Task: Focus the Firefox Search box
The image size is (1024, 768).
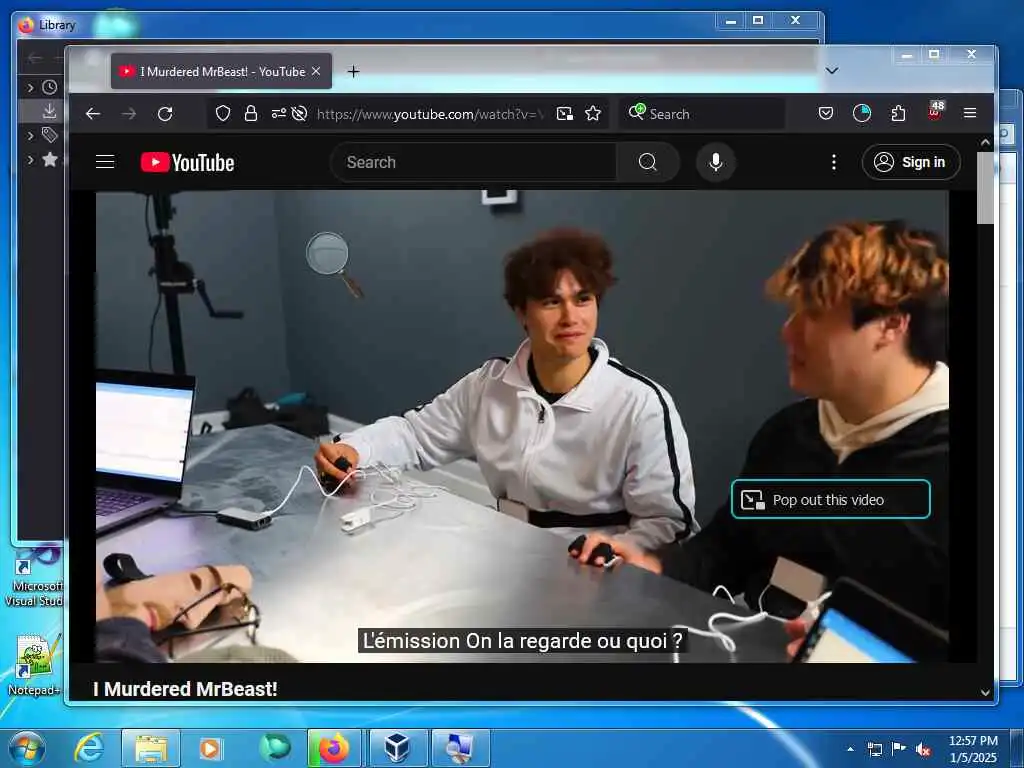Action: 703,114
